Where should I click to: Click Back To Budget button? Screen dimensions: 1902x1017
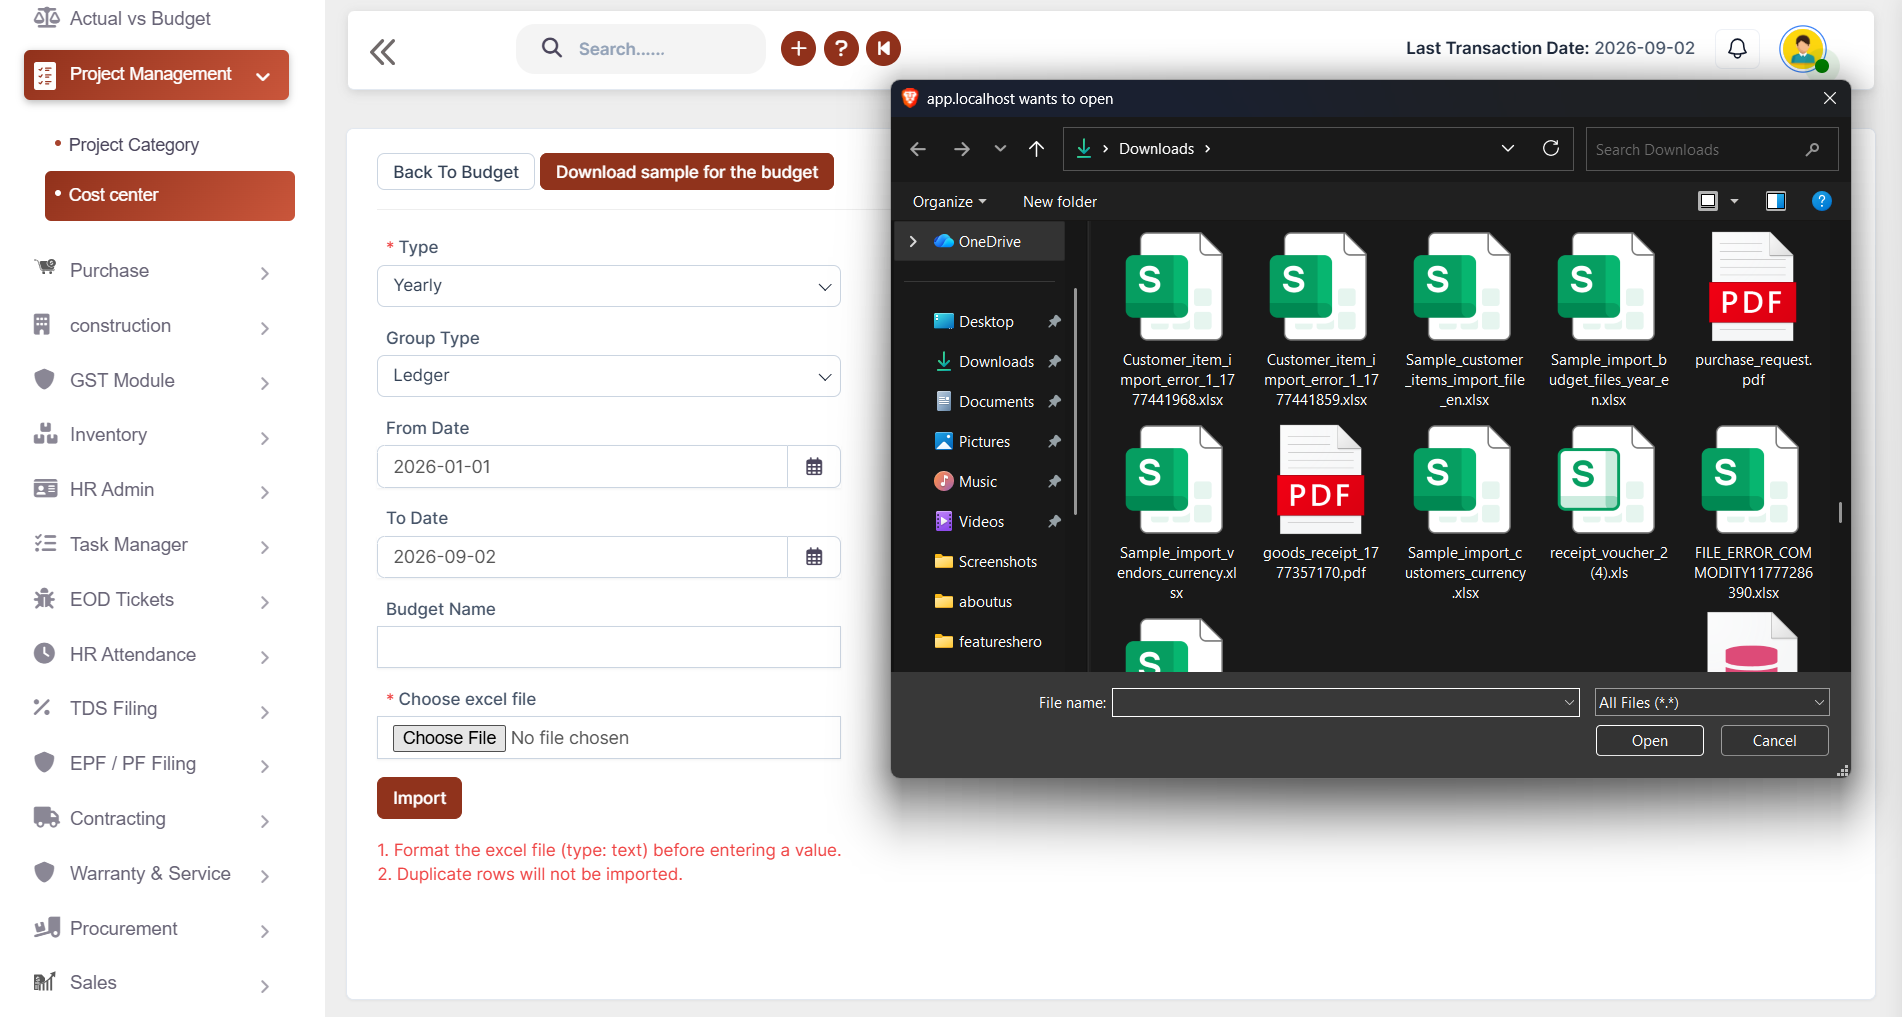[x=456, y=172]
